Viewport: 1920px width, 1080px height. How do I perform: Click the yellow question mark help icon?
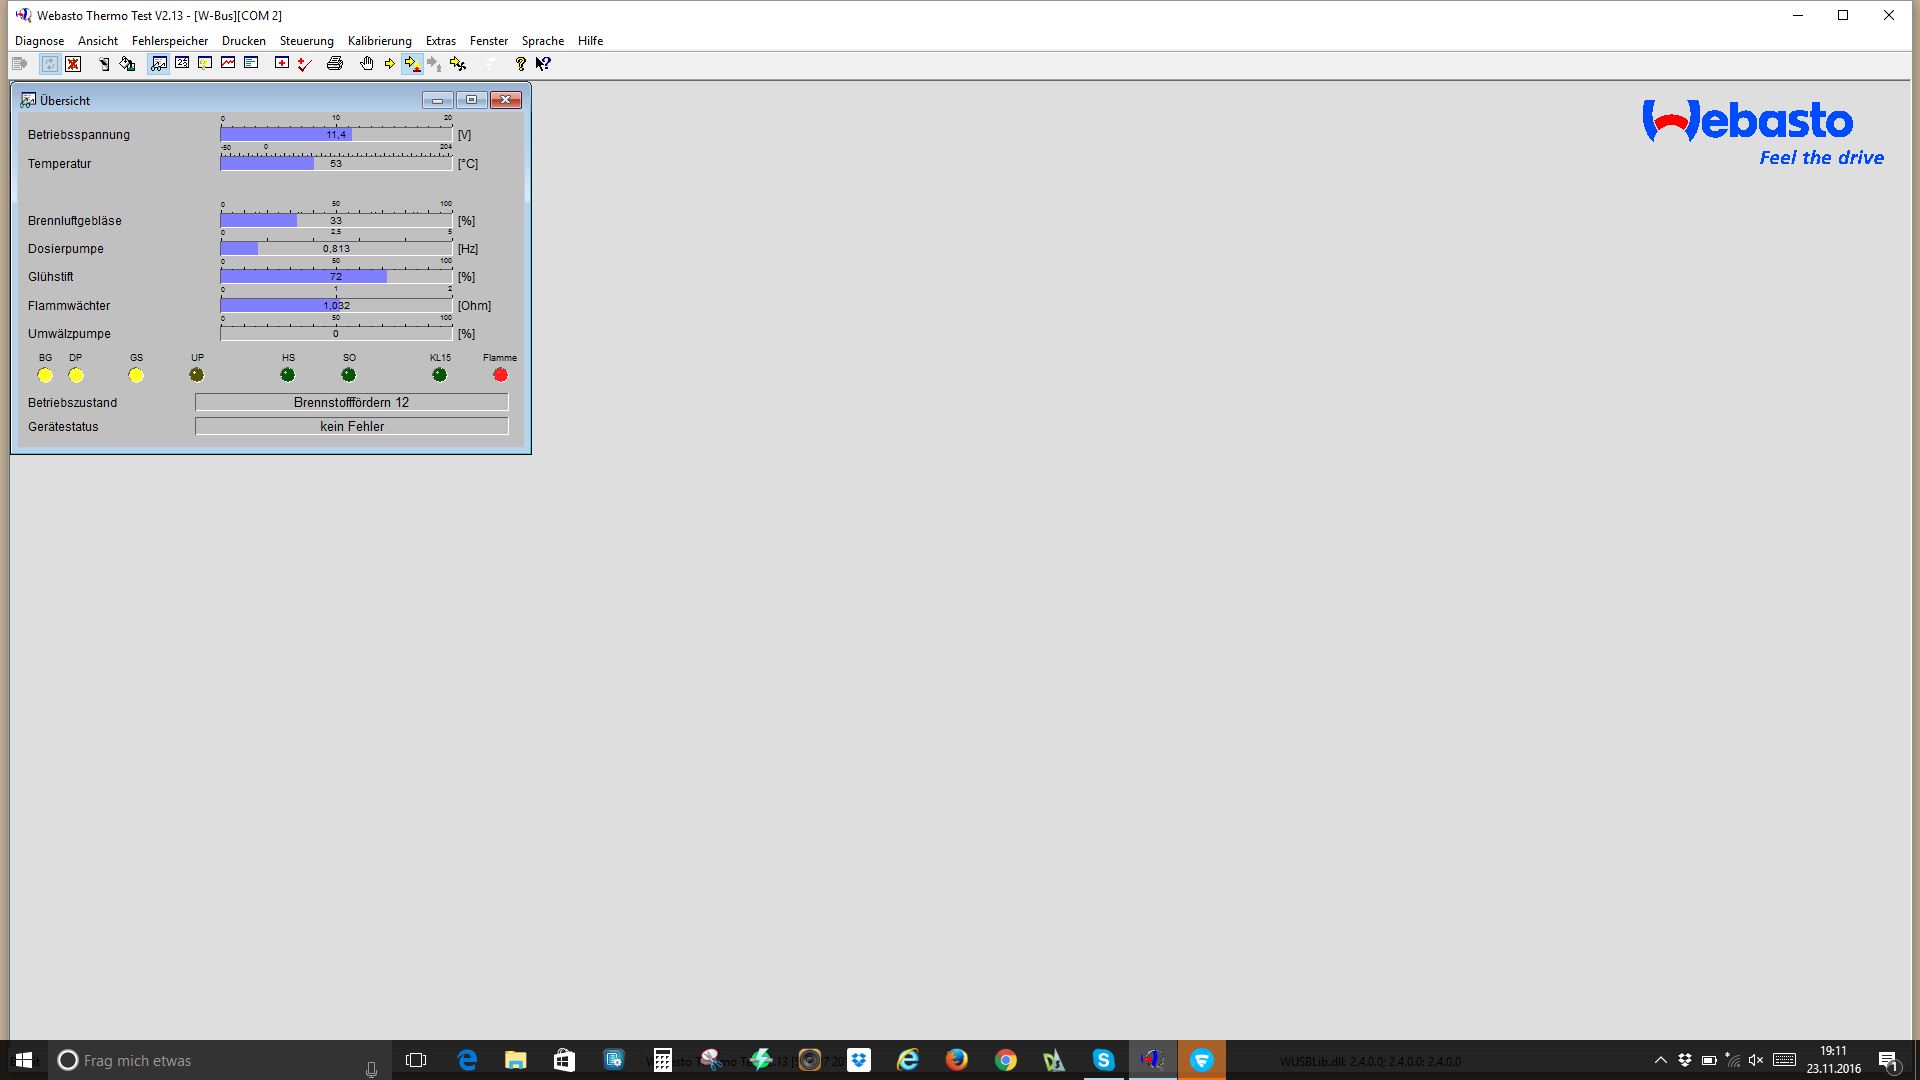[x=520, y=64]
